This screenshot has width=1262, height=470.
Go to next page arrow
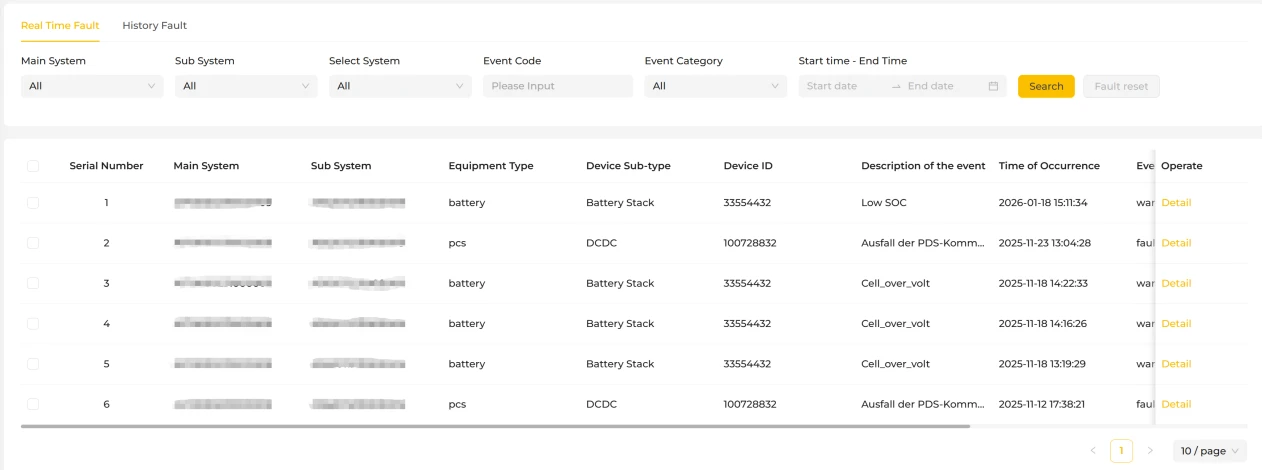(x=1150, y=451)
